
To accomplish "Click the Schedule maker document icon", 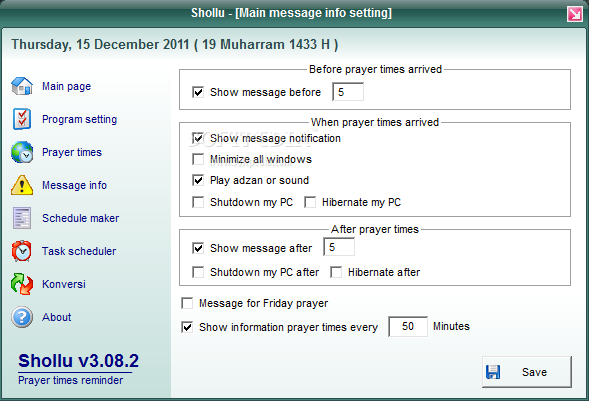I will (22, 218).
